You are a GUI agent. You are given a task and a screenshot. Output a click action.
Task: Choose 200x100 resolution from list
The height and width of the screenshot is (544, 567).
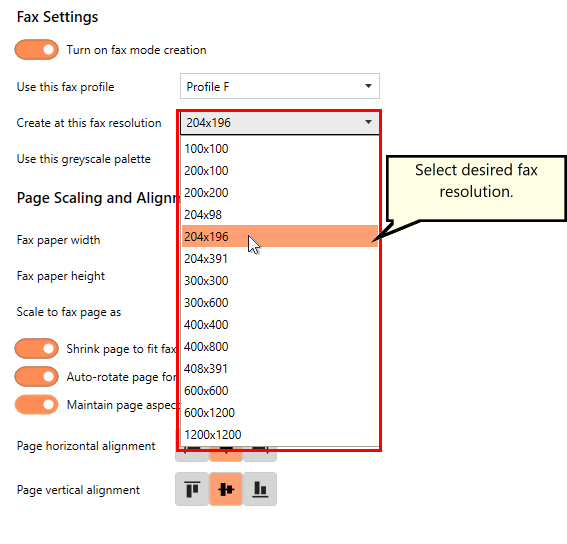point(280,171)
